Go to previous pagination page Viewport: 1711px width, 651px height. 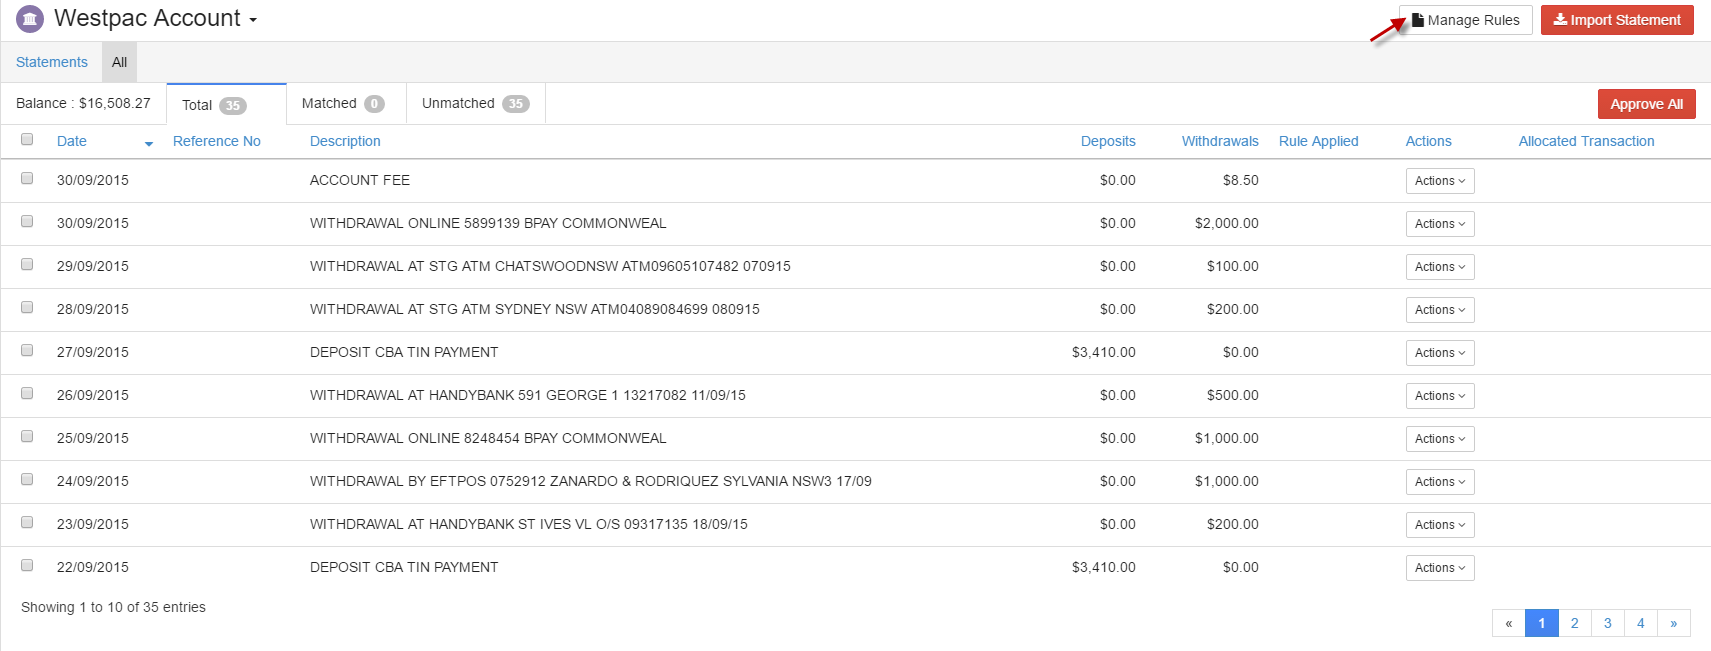[x=1508, y=623]
